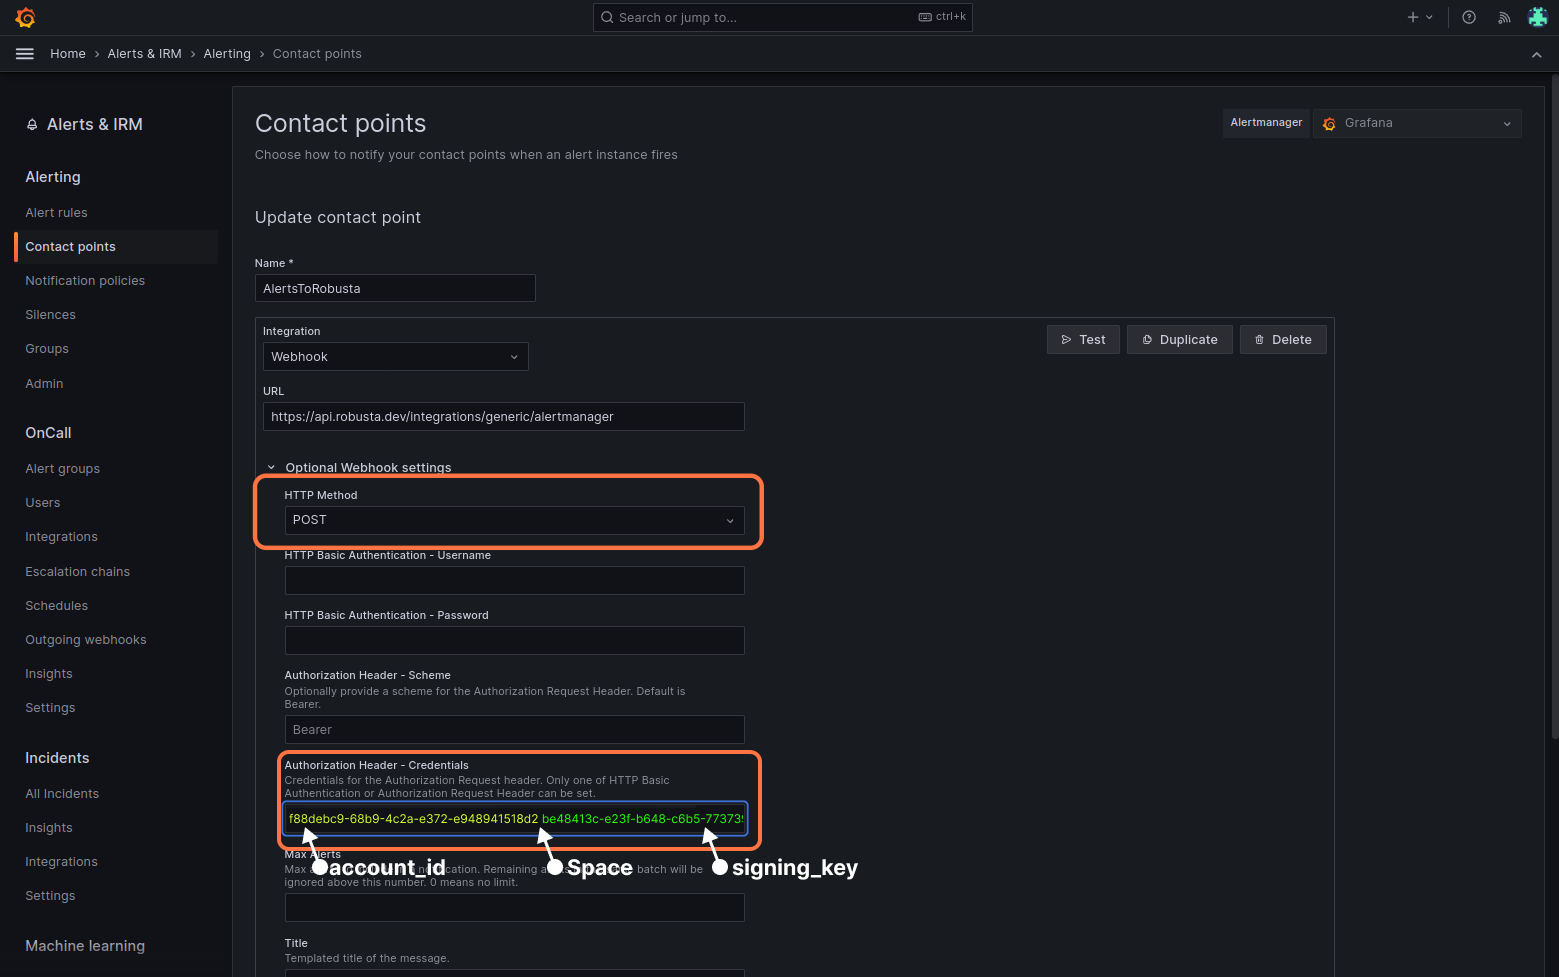Open the help question mark icon
The width and height of the screenshot is (1559, 977).
coord(1468,17)
